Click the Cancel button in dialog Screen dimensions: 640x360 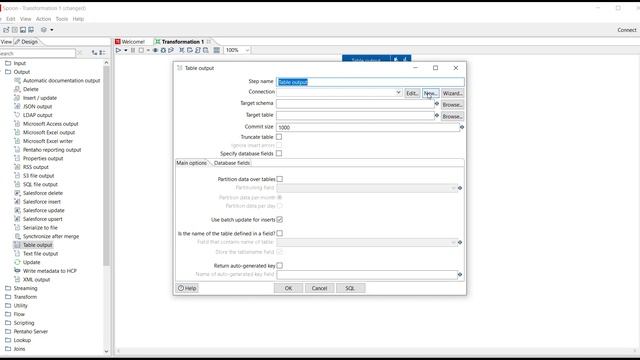[x=319, y=288]
